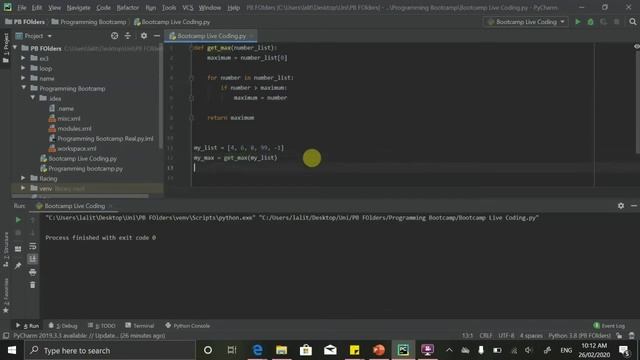Open Windows Task View
Viewport: 640px width, 360px height.
pyautogui.click(x=232, y=350)
